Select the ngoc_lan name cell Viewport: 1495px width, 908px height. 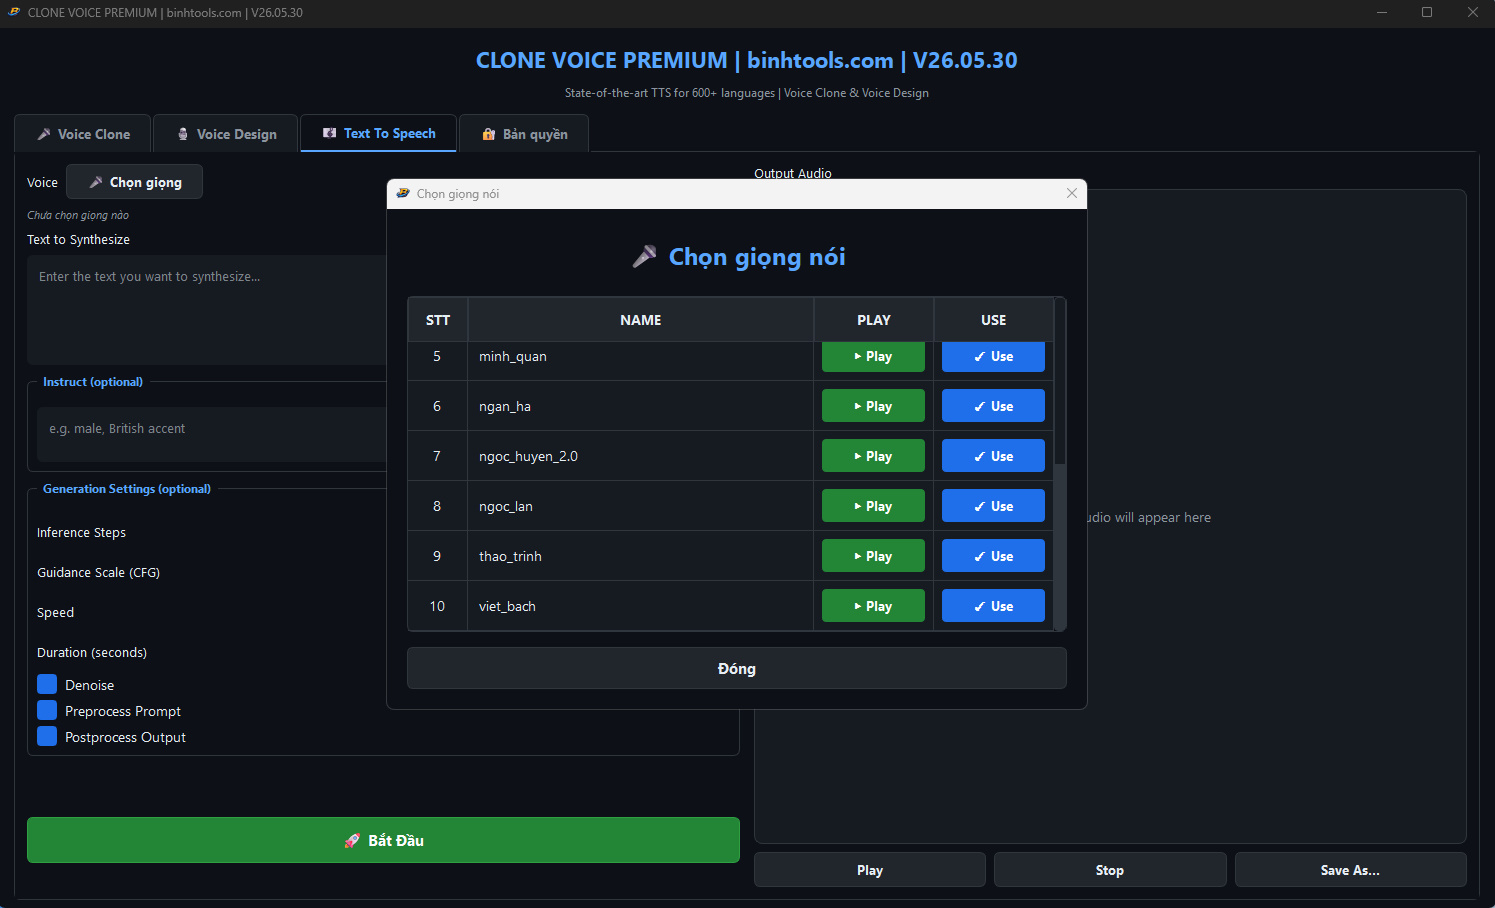pyautogui.click(x=641, y=506)
